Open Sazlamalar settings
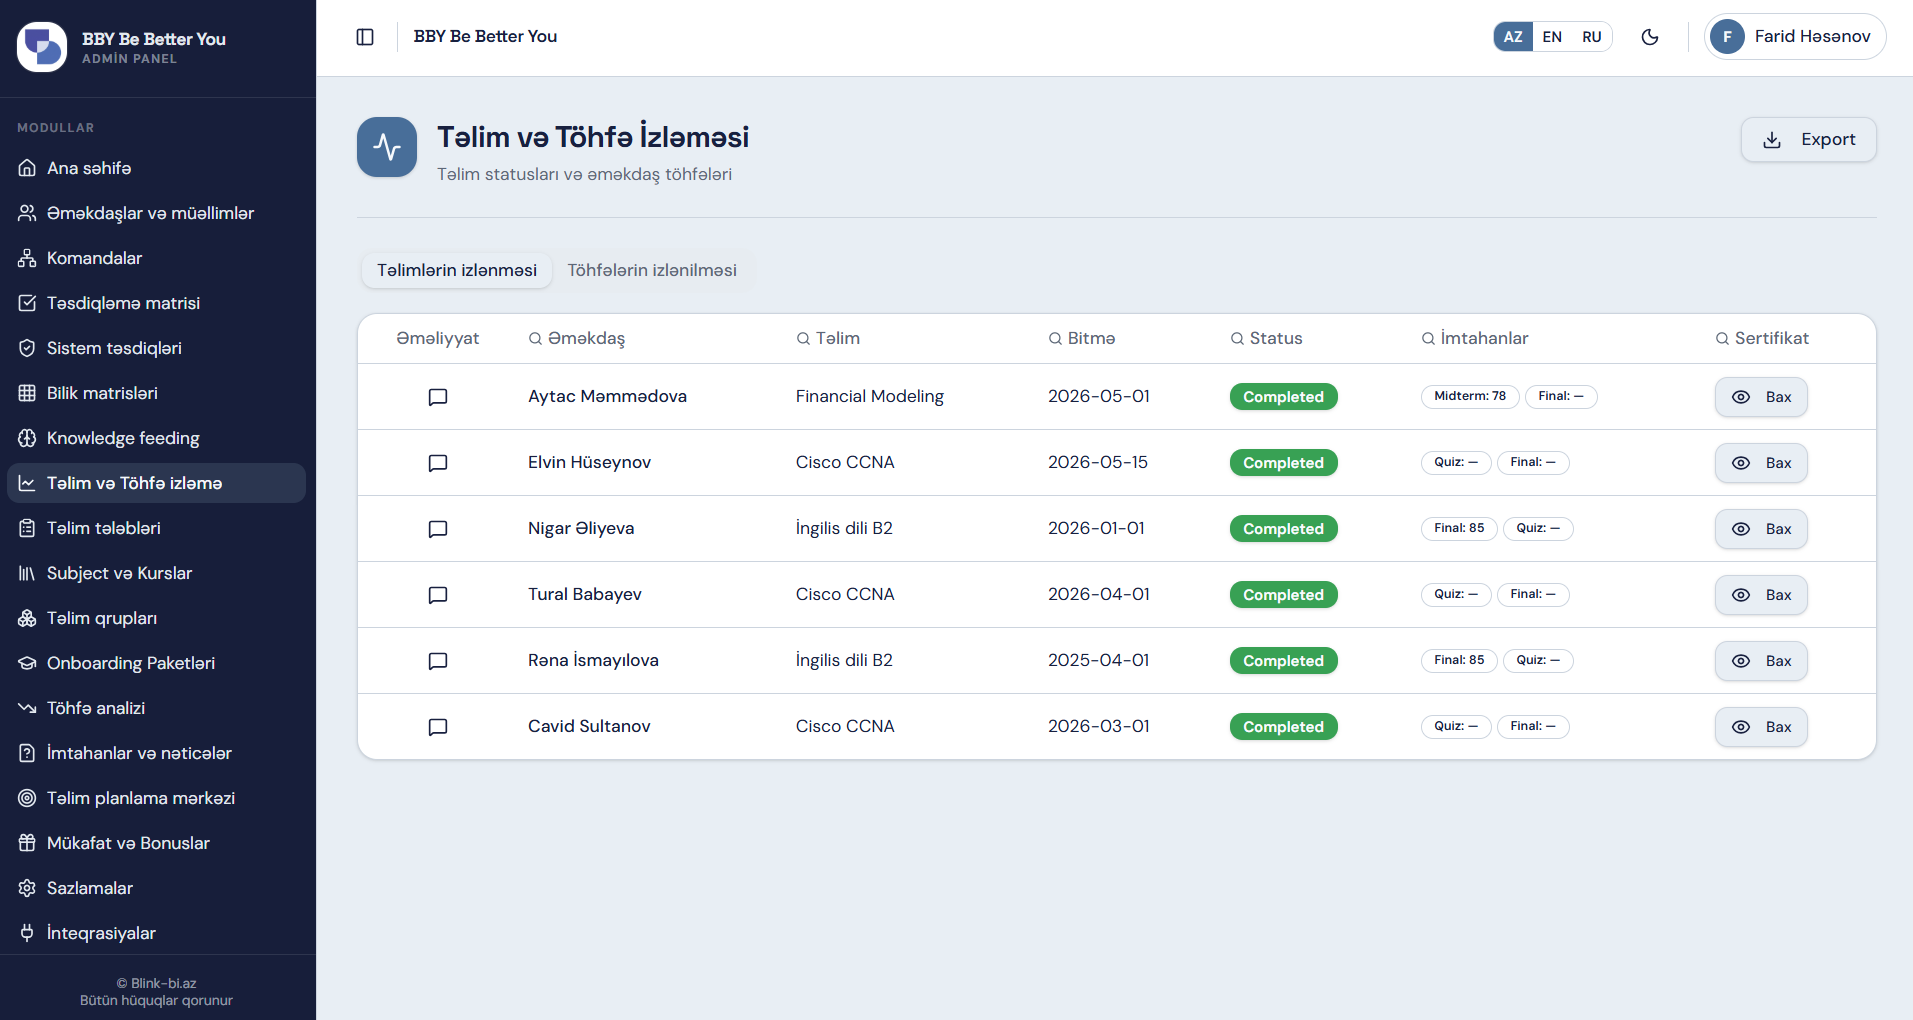This screenshot has height=1020, width=1913. [x=156, y=888]
